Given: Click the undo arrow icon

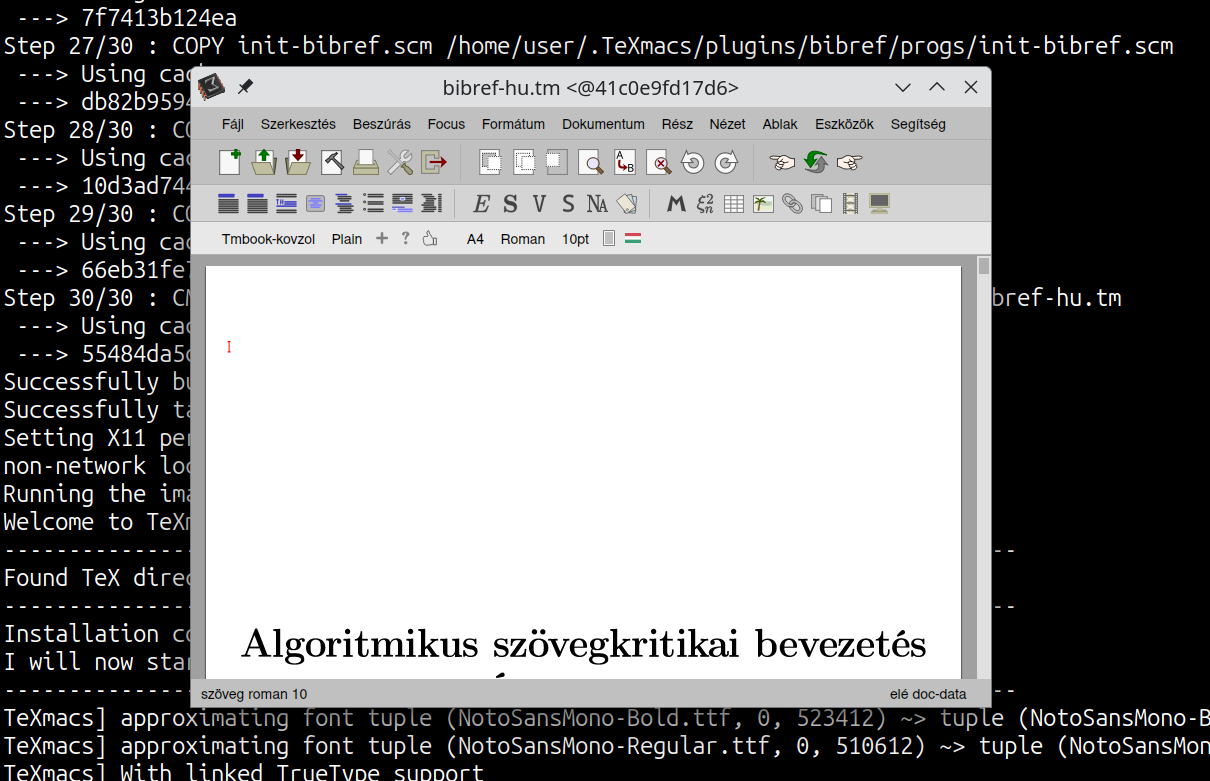Looking at the screenshot, I should tap(692, 162).
